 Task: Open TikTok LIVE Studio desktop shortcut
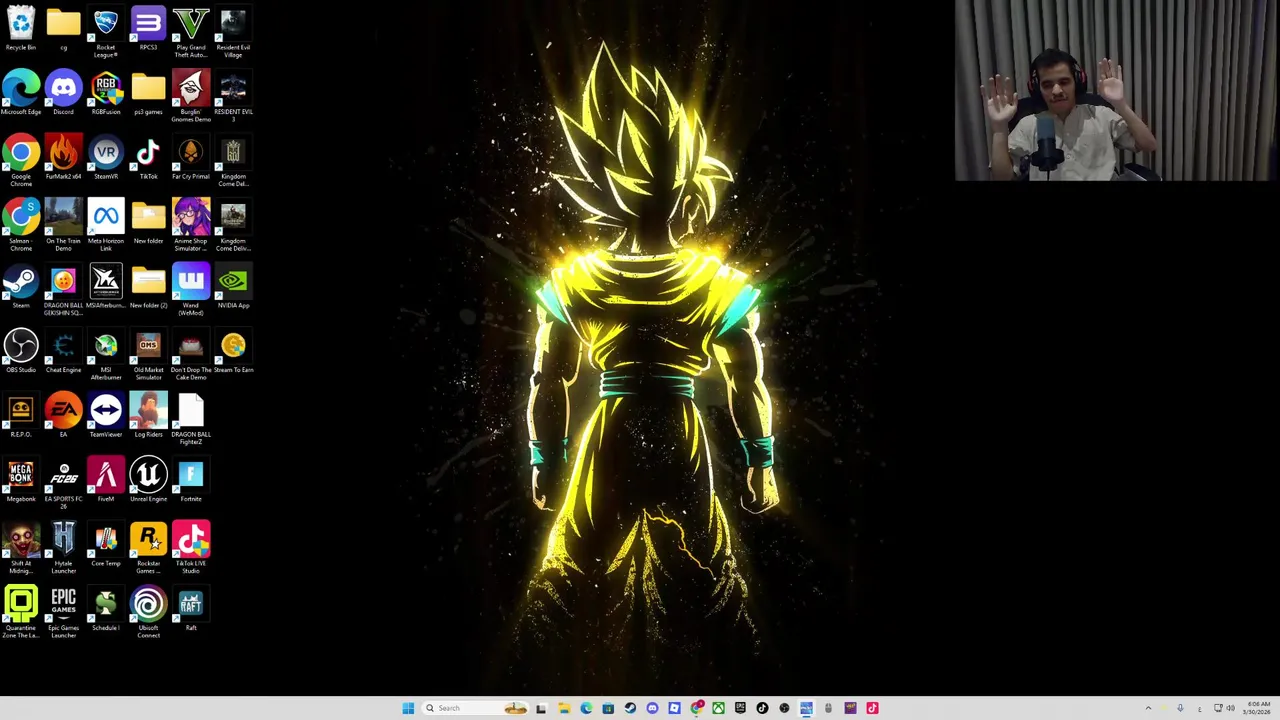tap(191, 549)
